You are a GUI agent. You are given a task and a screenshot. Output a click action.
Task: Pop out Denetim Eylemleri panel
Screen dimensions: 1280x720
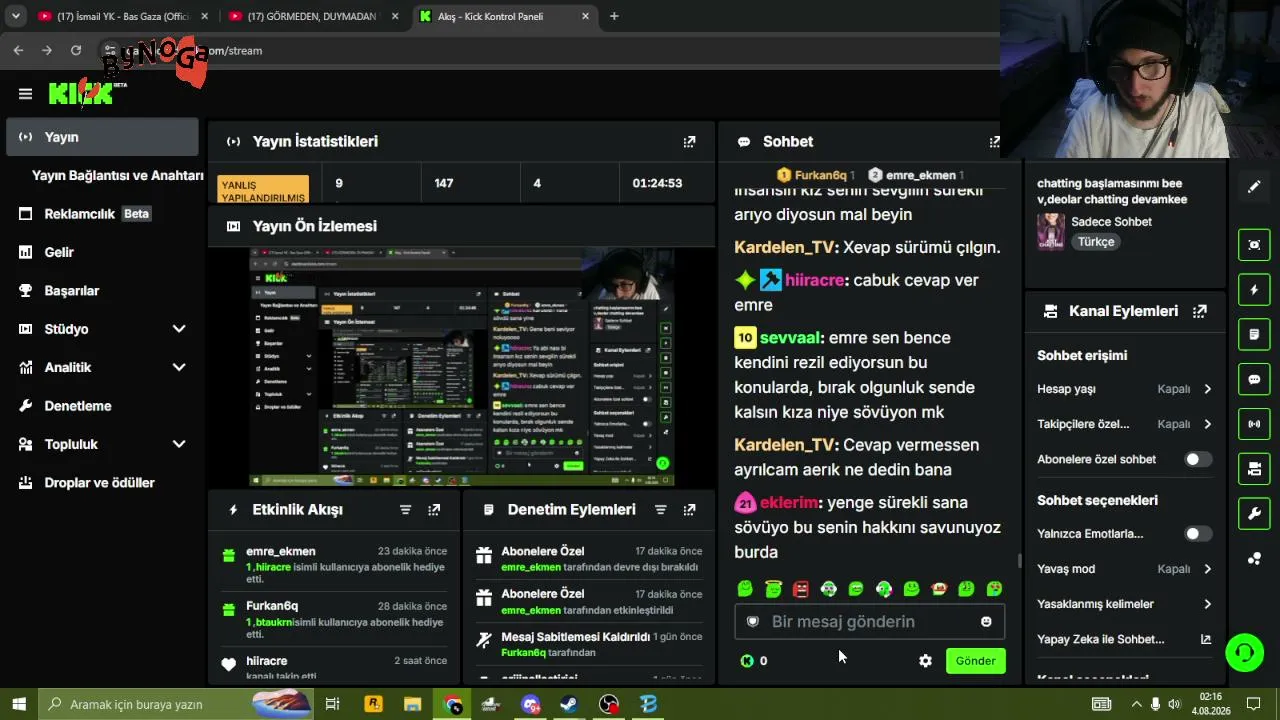point(689,510)
